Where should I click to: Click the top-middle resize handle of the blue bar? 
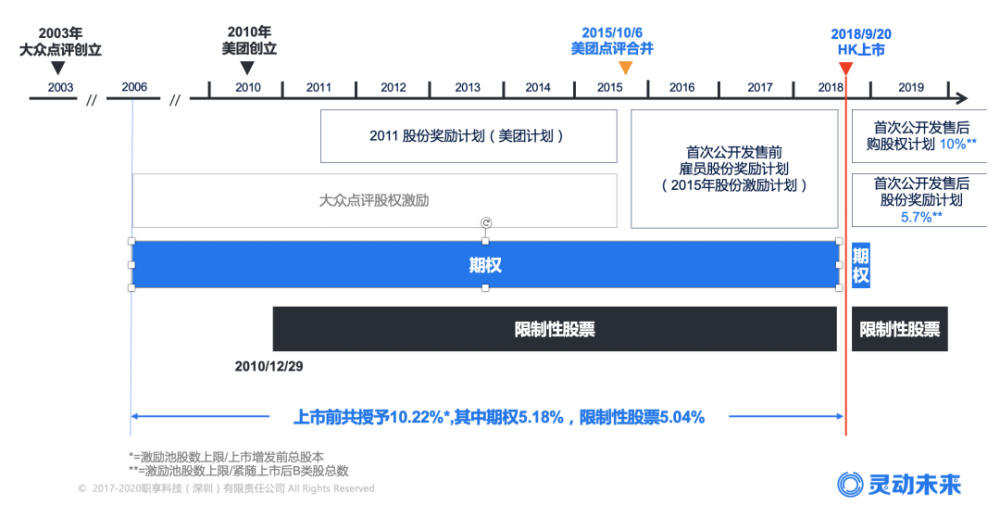click(486, 241)
